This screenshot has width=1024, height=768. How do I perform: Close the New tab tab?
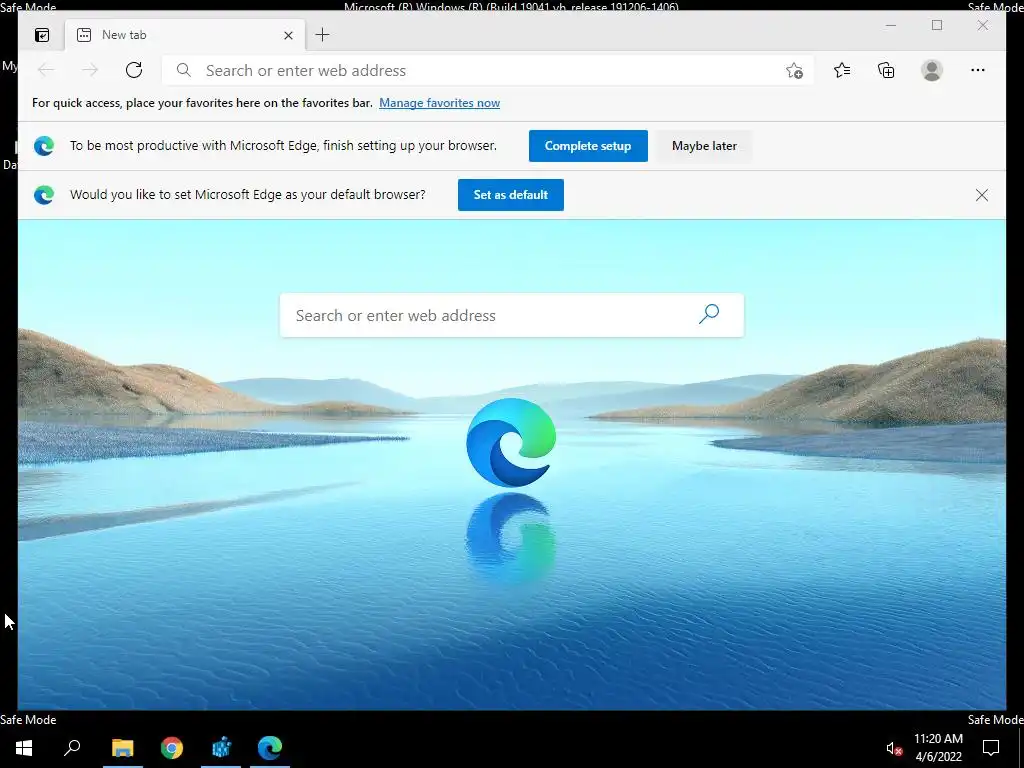click(x=288, y=35)
